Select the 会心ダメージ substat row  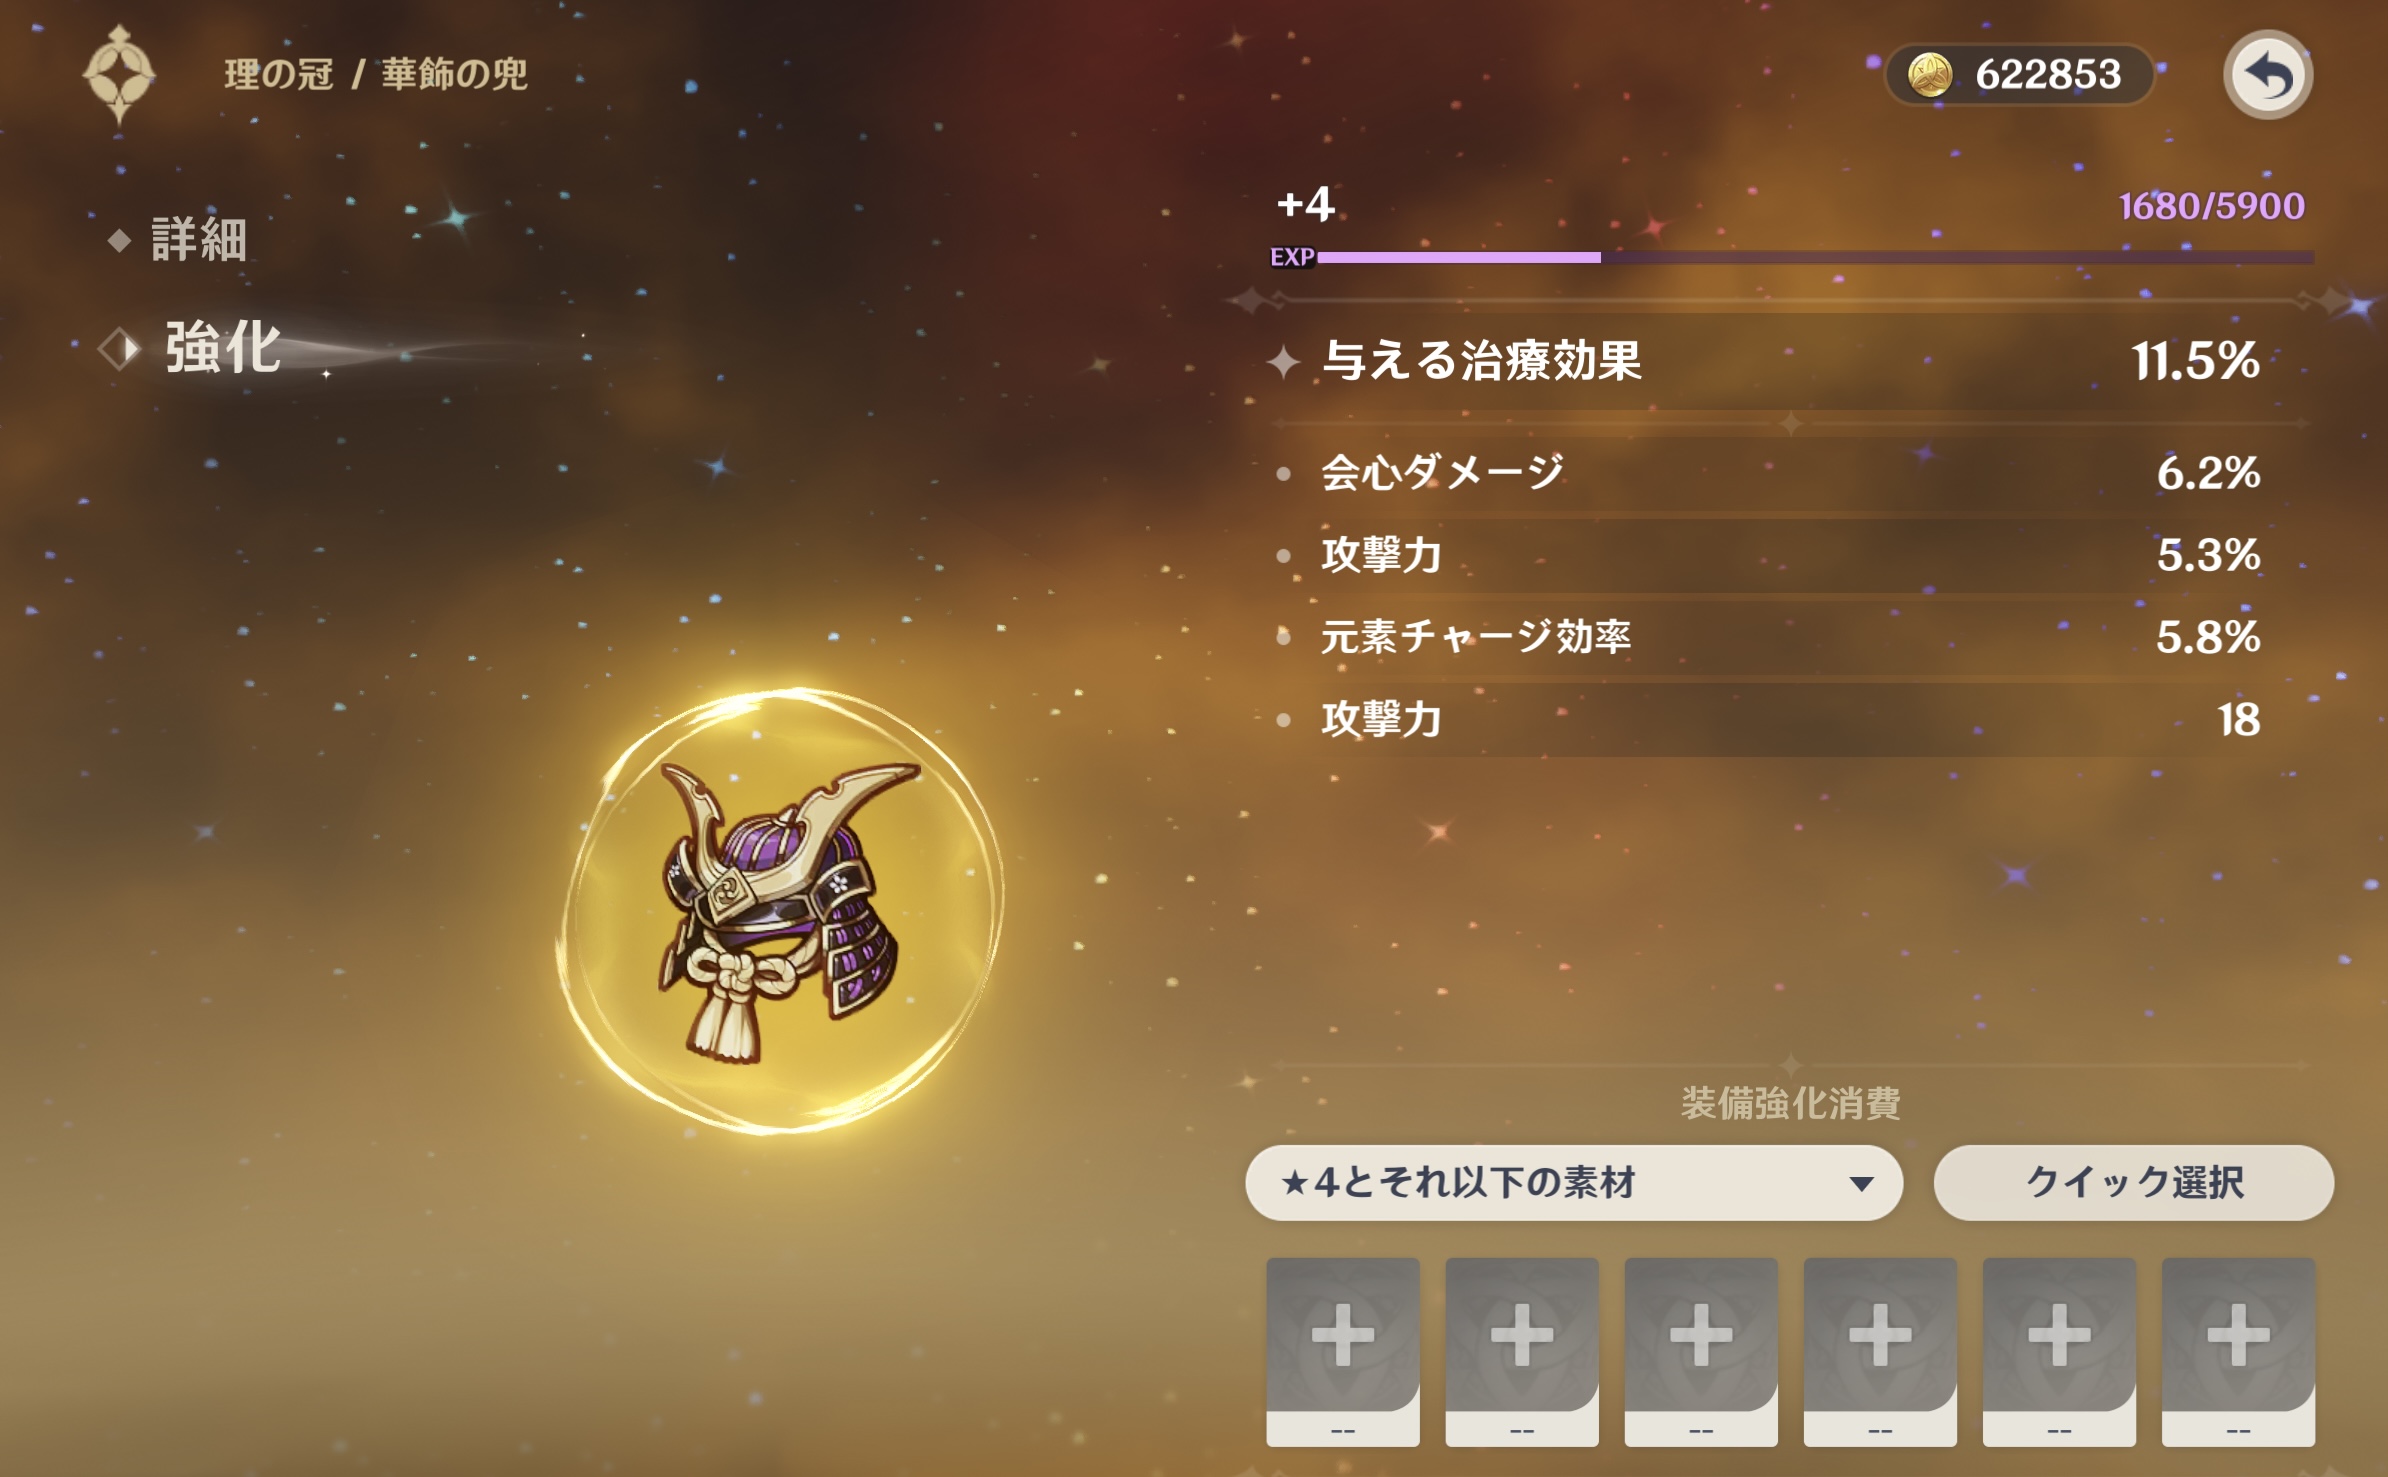pyautogui.click(x=1790, y=473)
